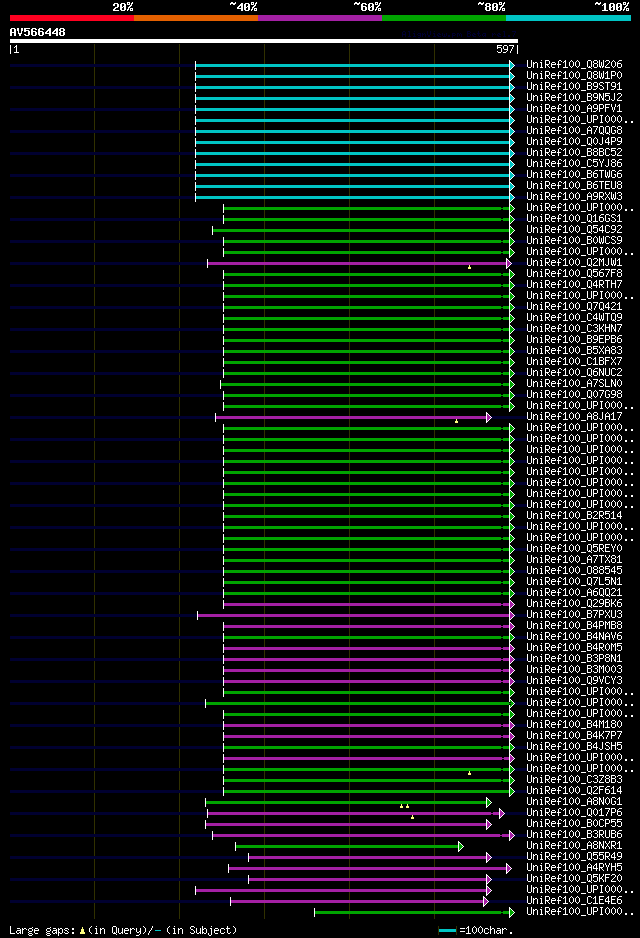
Task: Select the UniRef100_Q6NUC2 label
Action: [574, 372]
